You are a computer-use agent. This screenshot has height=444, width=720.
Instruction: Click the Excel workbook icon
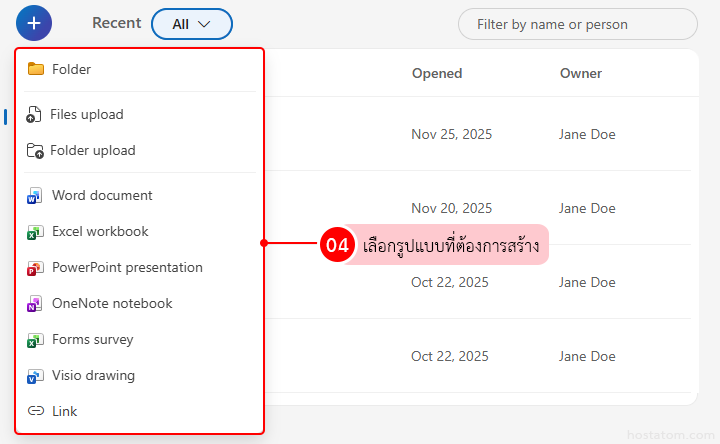point(35,231)
